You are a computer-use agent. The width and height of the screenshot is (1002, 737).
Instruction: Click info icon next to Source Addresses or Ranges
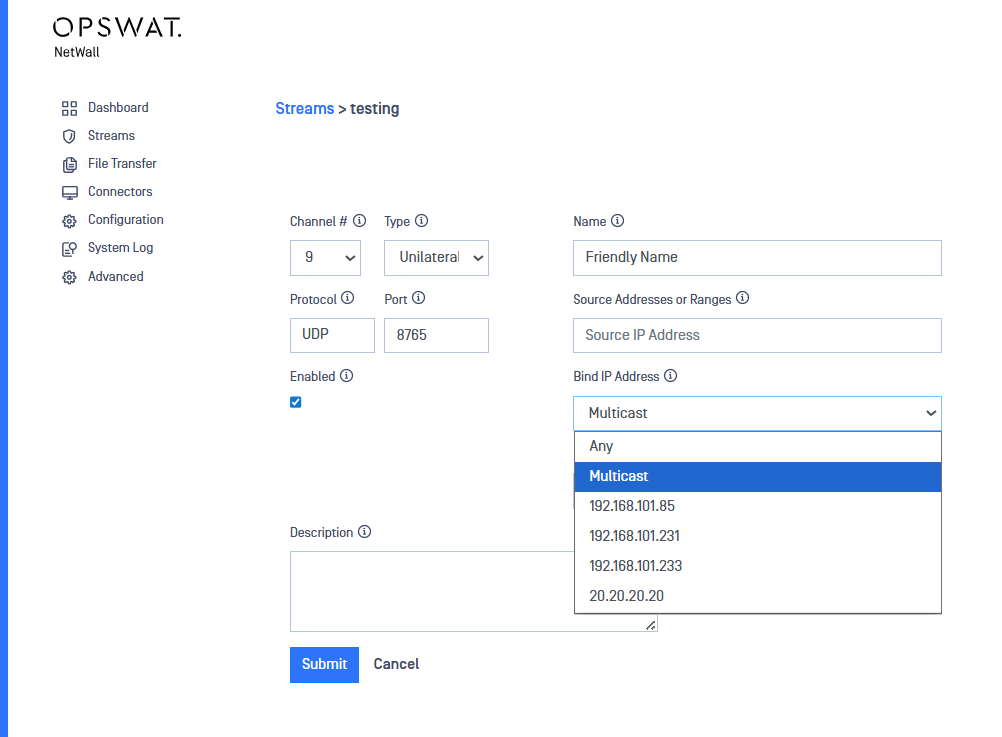742,299
